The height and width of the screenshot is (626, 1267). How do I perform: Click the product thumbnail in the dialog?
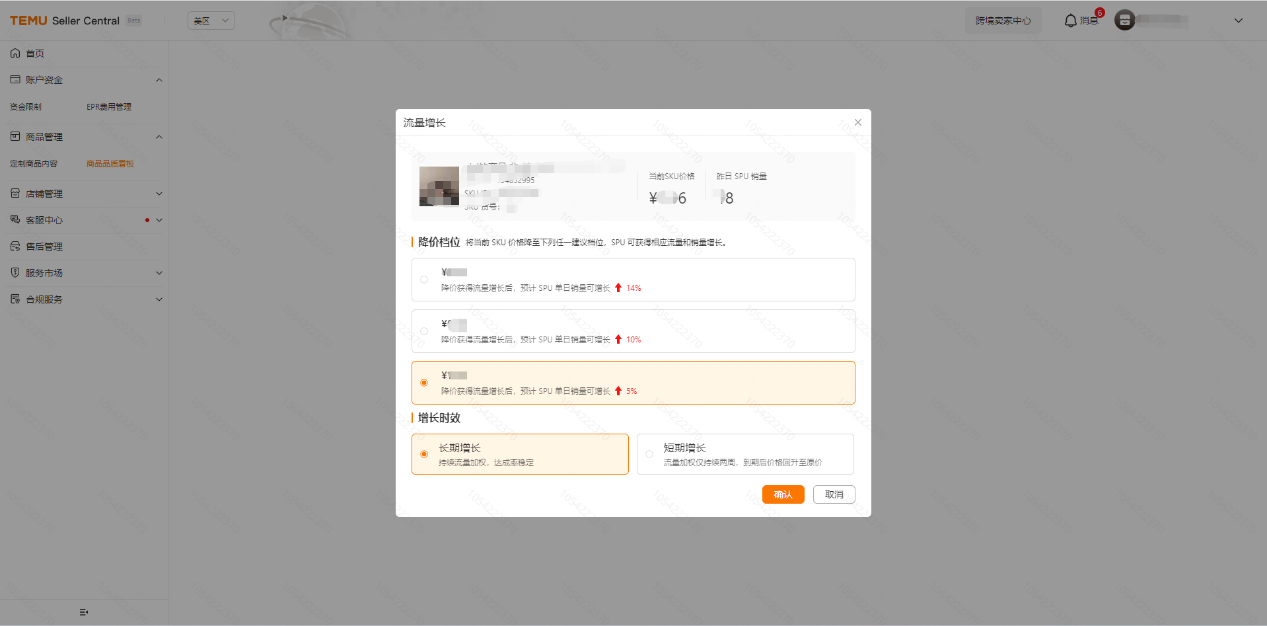coord(438,186)
